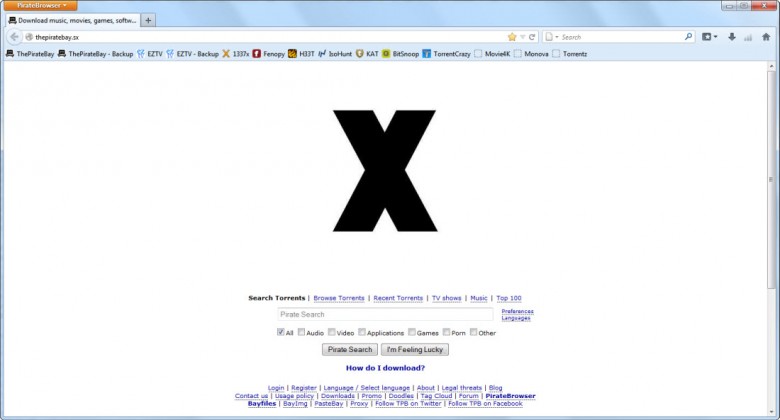Image resolution: width=780 pixels, height=420 pixels.
Task: Bookmark this page with the star icon
Action: tap(512, 37)
